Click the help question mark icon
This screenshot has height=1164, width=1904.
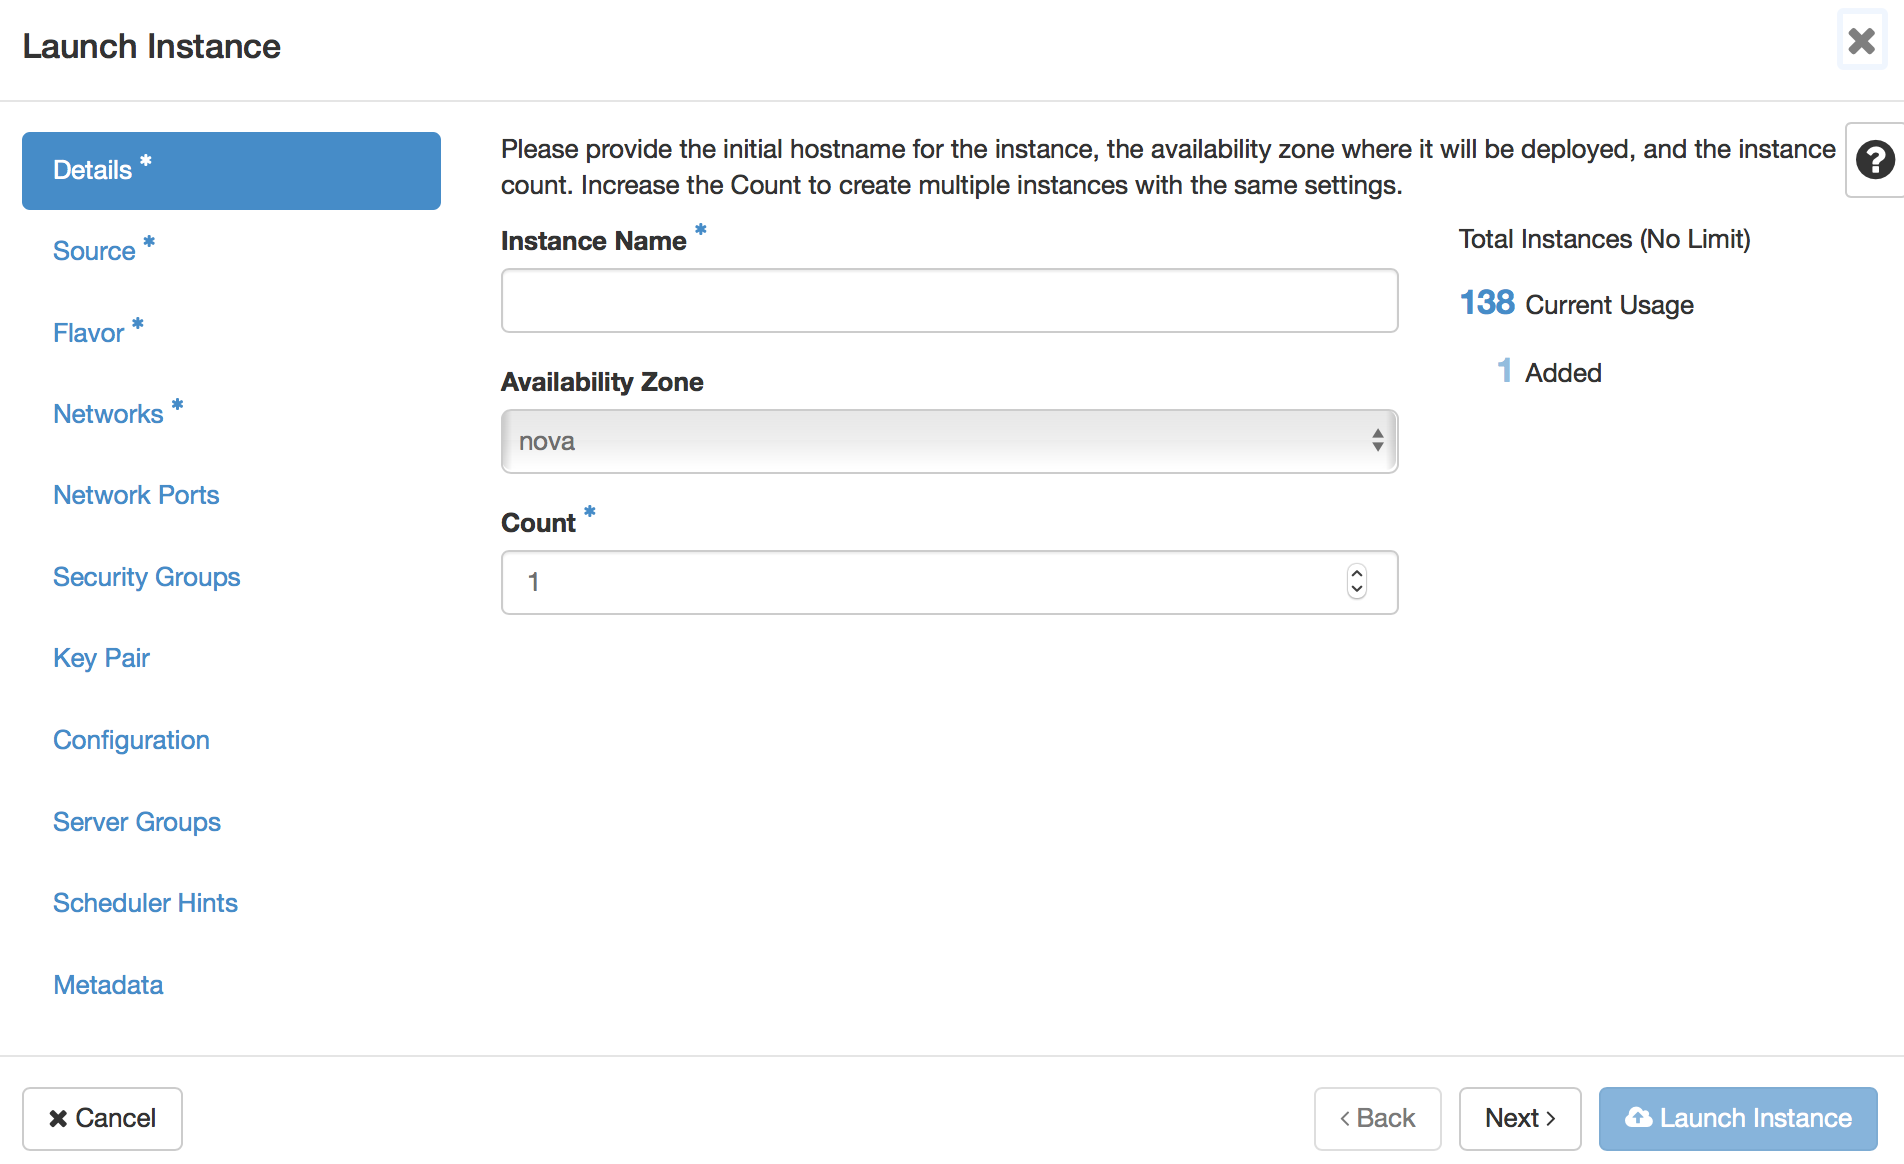pos(1874,160)
